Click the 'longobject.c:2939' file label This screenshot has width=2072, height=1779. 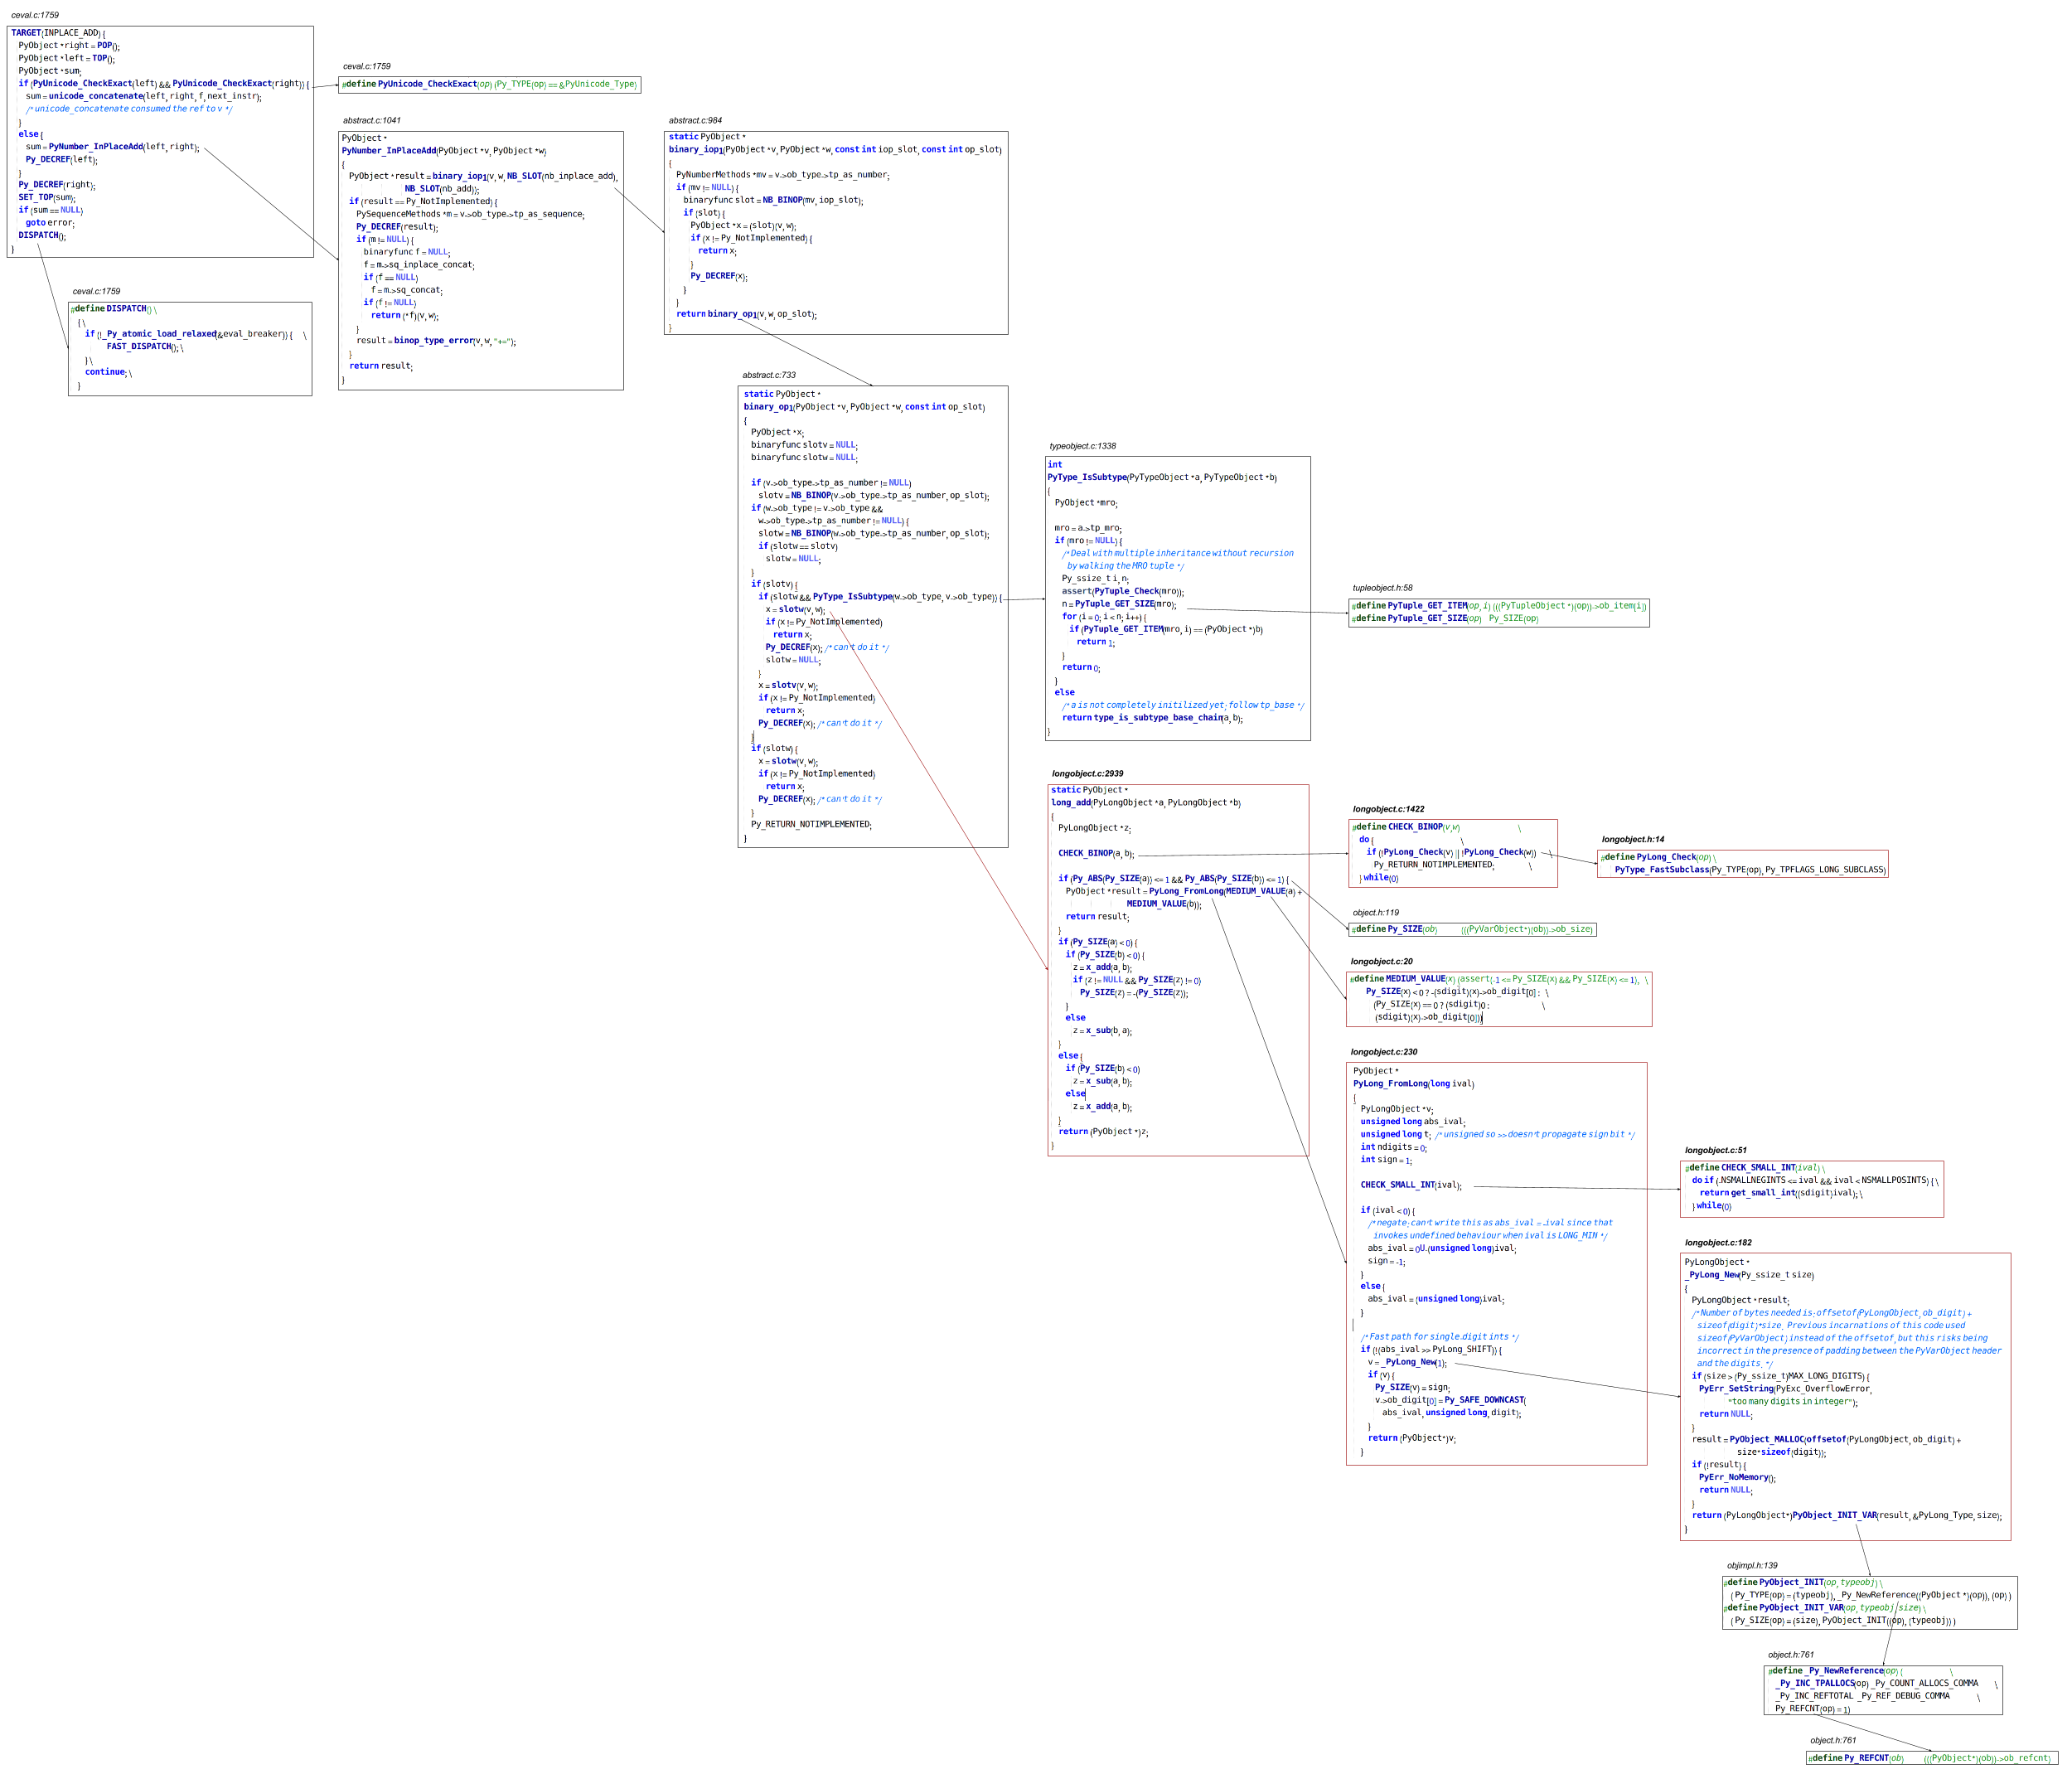[x=1087, y=773]
